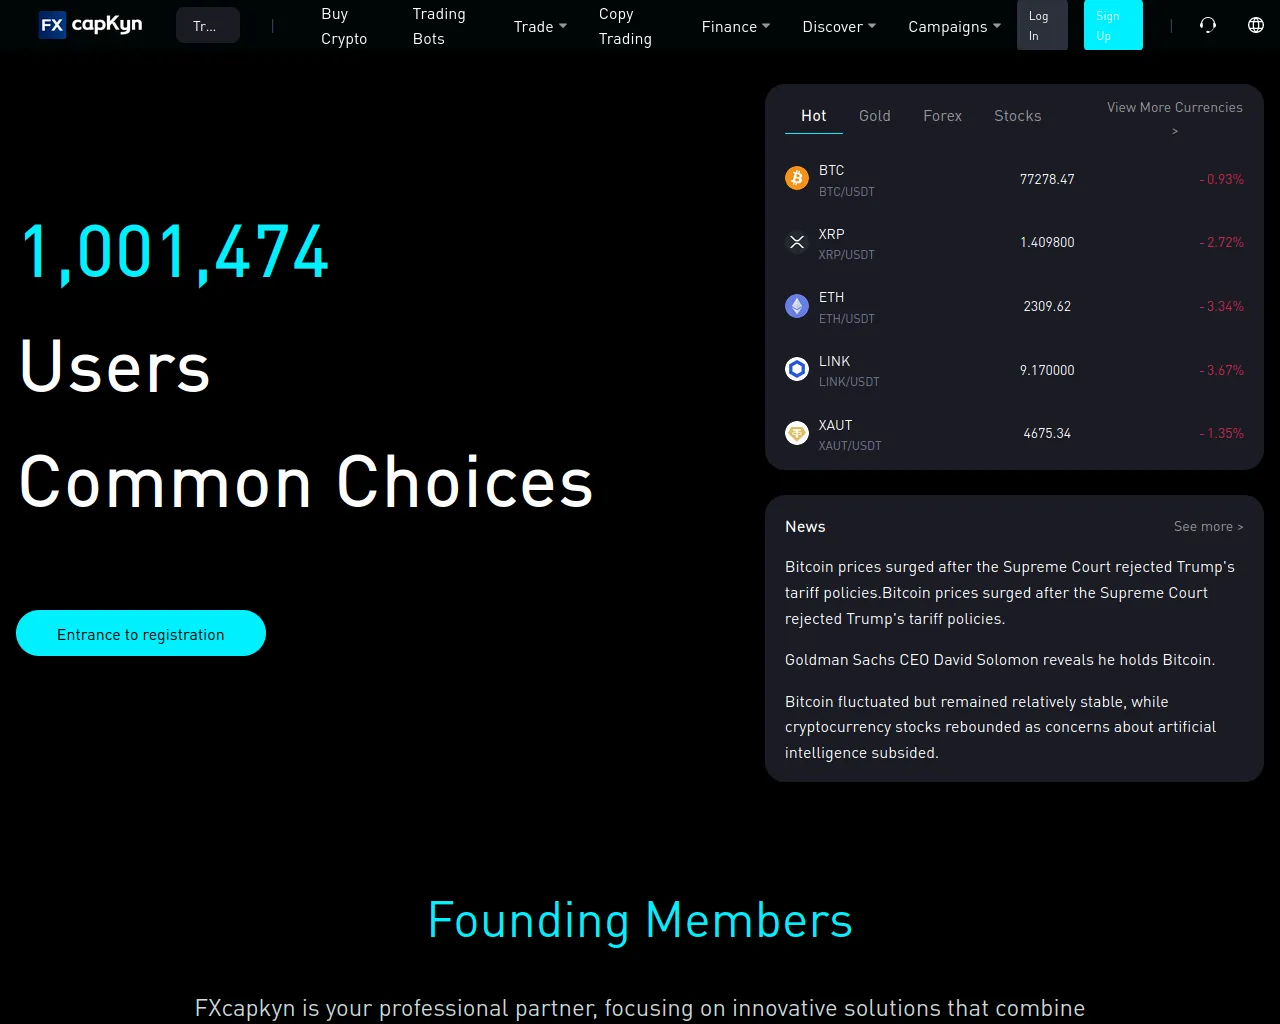Click See more in News
Viewport: 1280px width, 1024px height.
[1208, 526]
